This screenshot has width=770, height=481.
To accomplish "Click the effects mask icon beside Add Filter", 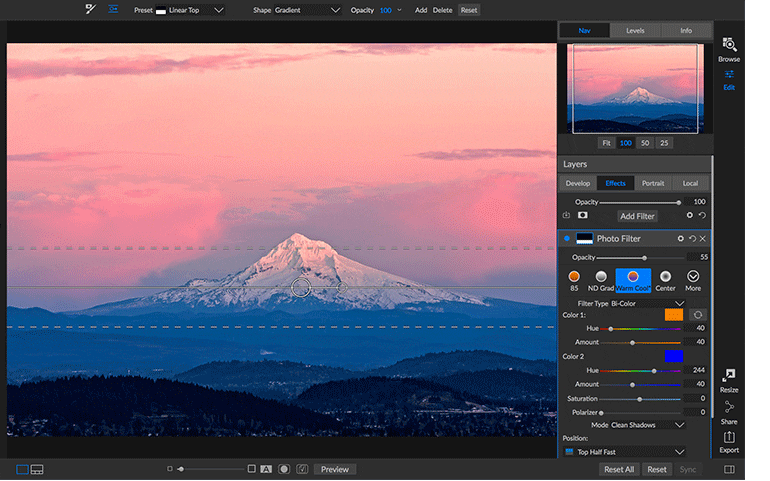I will pos(582,215).
